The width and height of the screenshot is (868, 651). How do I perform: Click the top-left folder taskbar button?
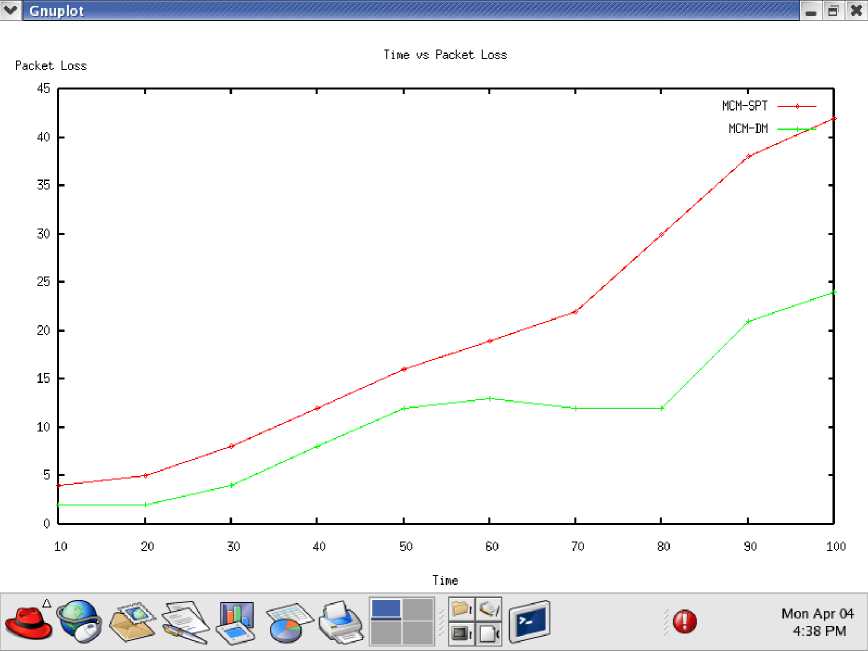coord(462,609)
